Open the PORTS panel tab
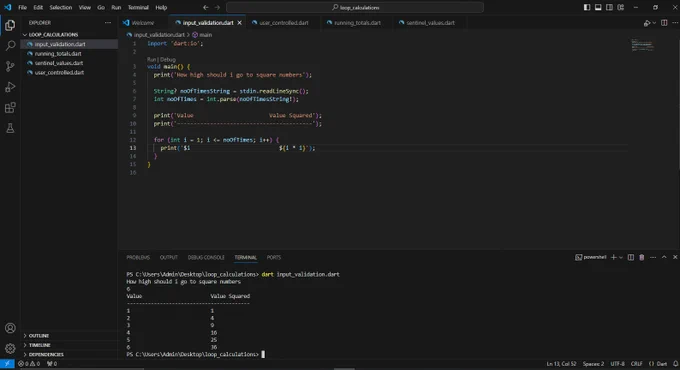The width and height of the screenshot is (680, 370). (274, 257)
